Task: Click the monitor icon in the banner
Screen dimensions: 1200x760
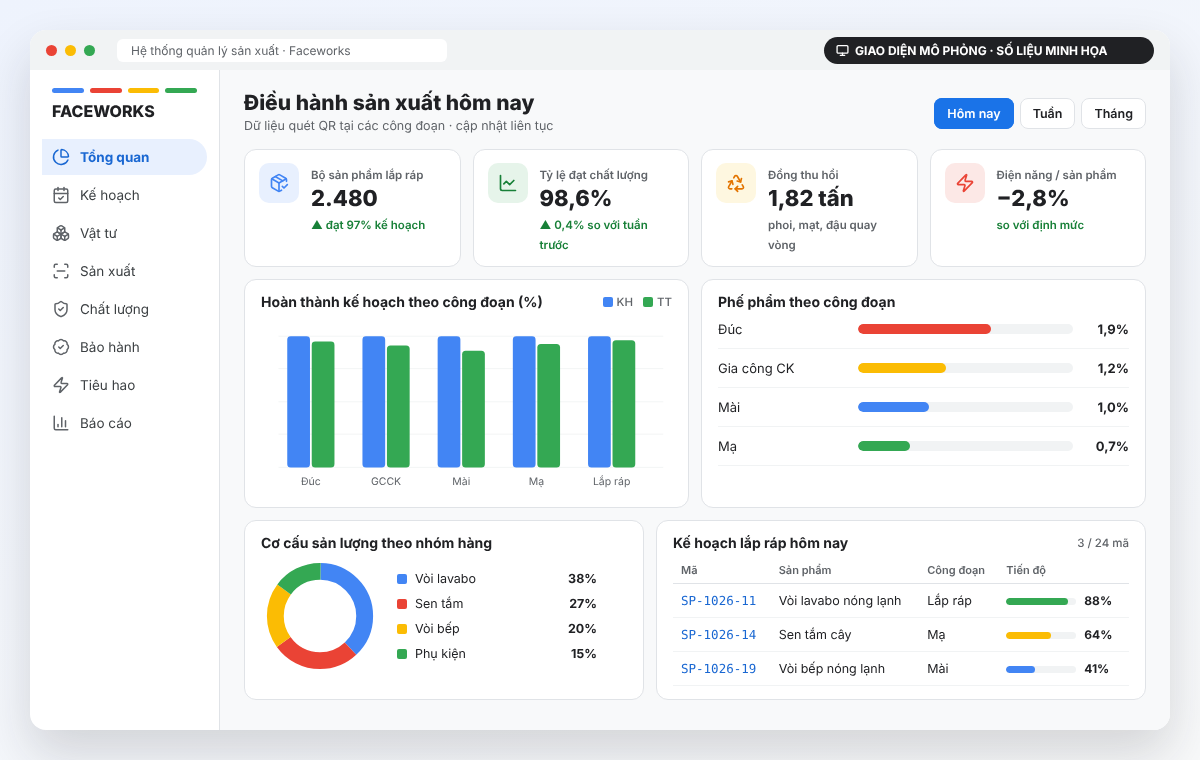Action: [842, 50]
